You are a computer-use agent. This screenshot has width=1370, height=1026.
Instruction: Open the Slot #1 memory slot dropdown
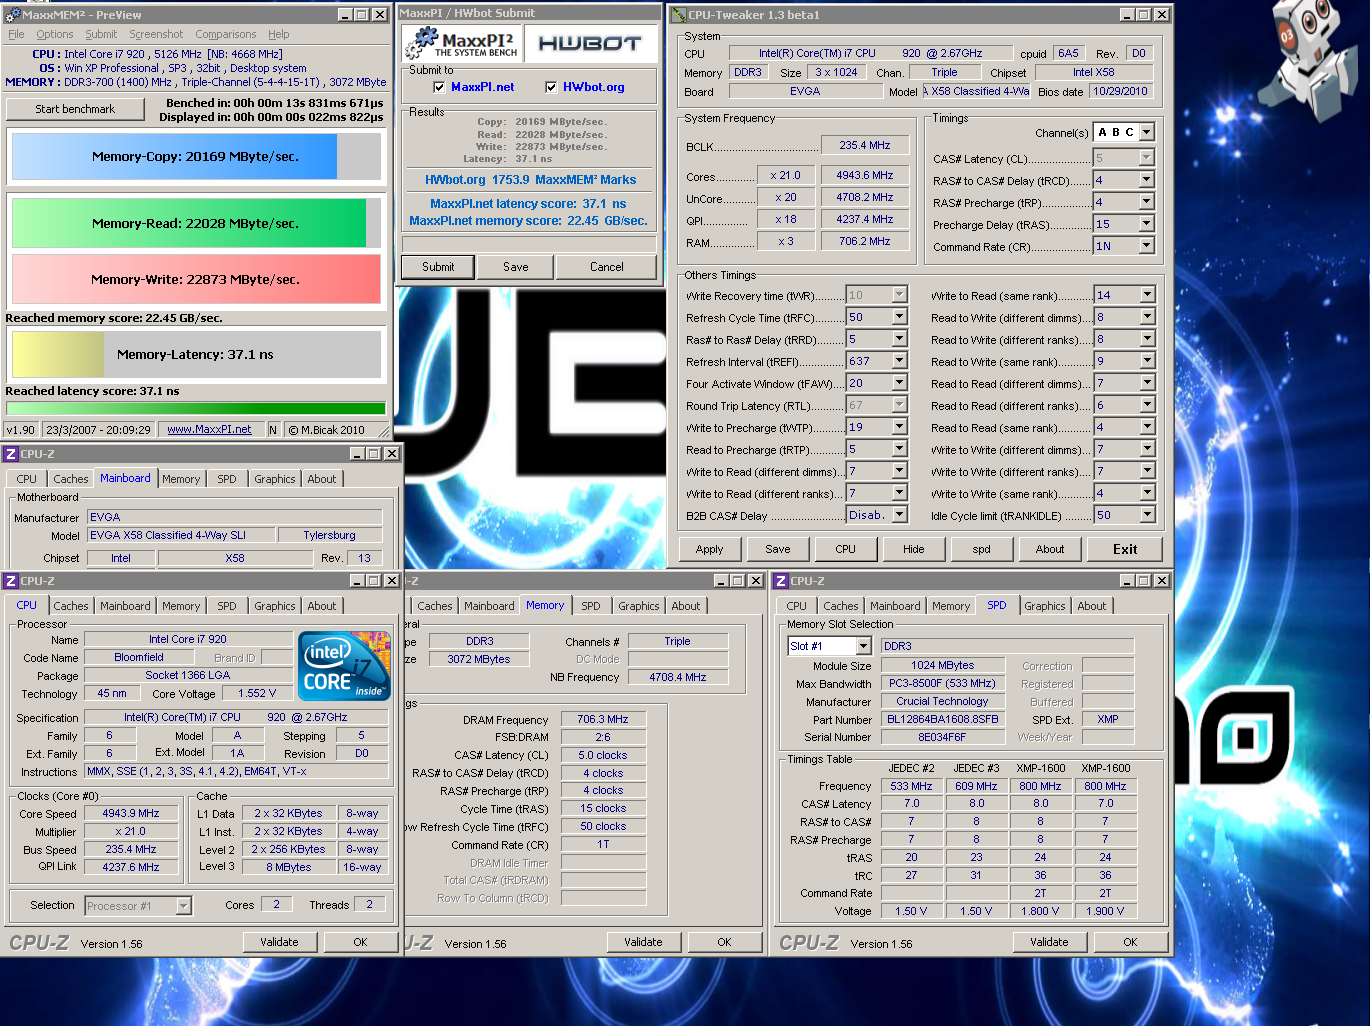point(863,646)
